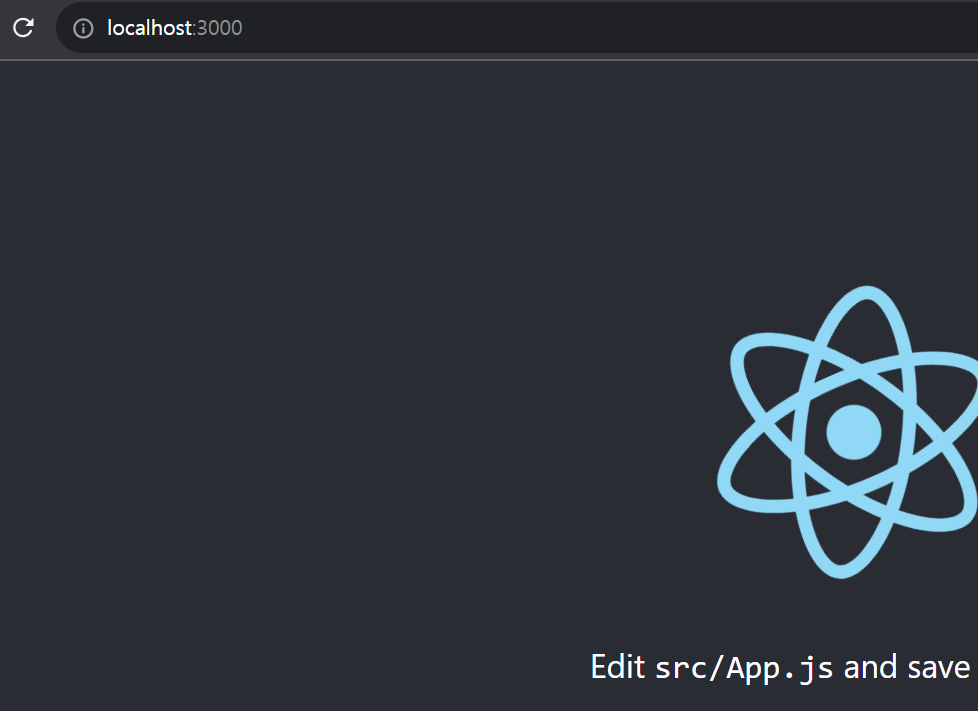View site information icon in address bar
Screen dimensions: 978x711
(x=83, y=28)
